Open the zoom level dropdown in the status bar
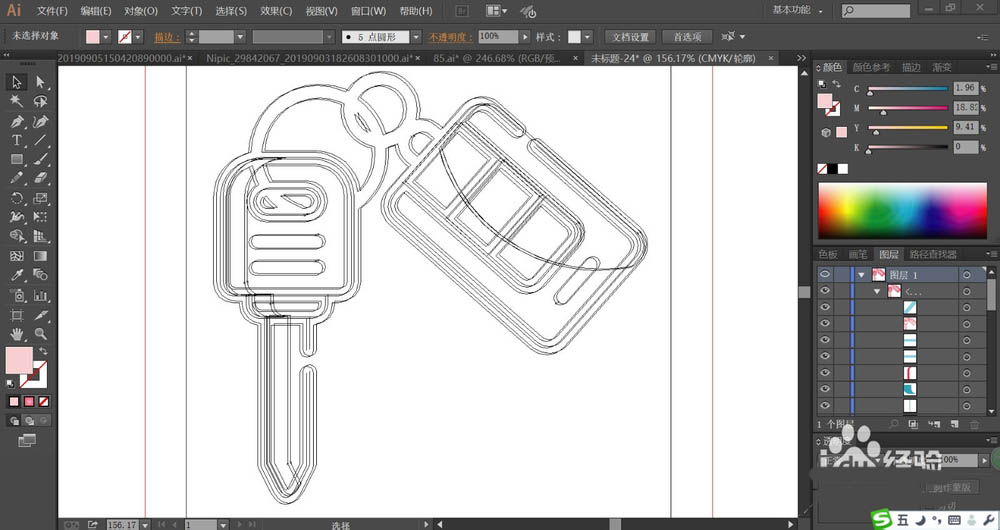 (145, 524)
